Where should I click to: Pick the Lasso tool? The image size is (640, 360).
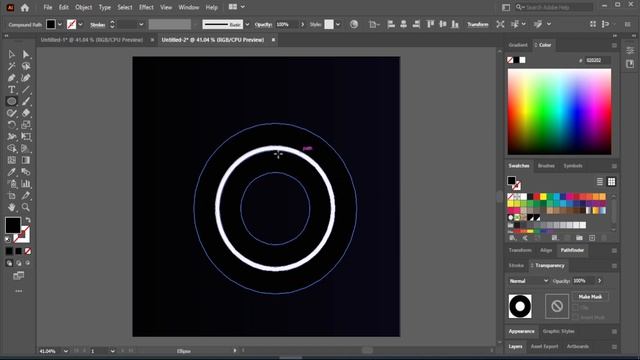(26, 66)
